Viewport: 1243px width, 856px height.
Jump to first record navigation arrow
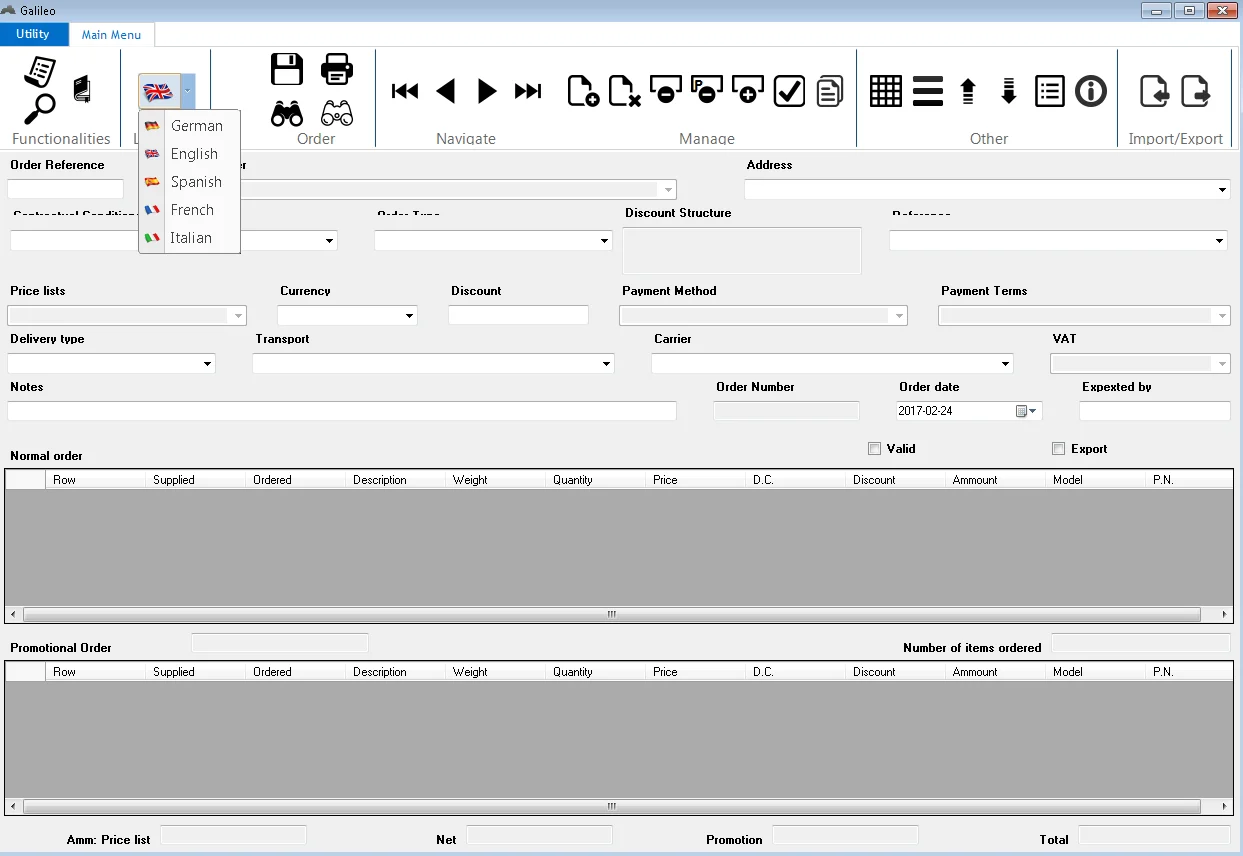[405, 92]
